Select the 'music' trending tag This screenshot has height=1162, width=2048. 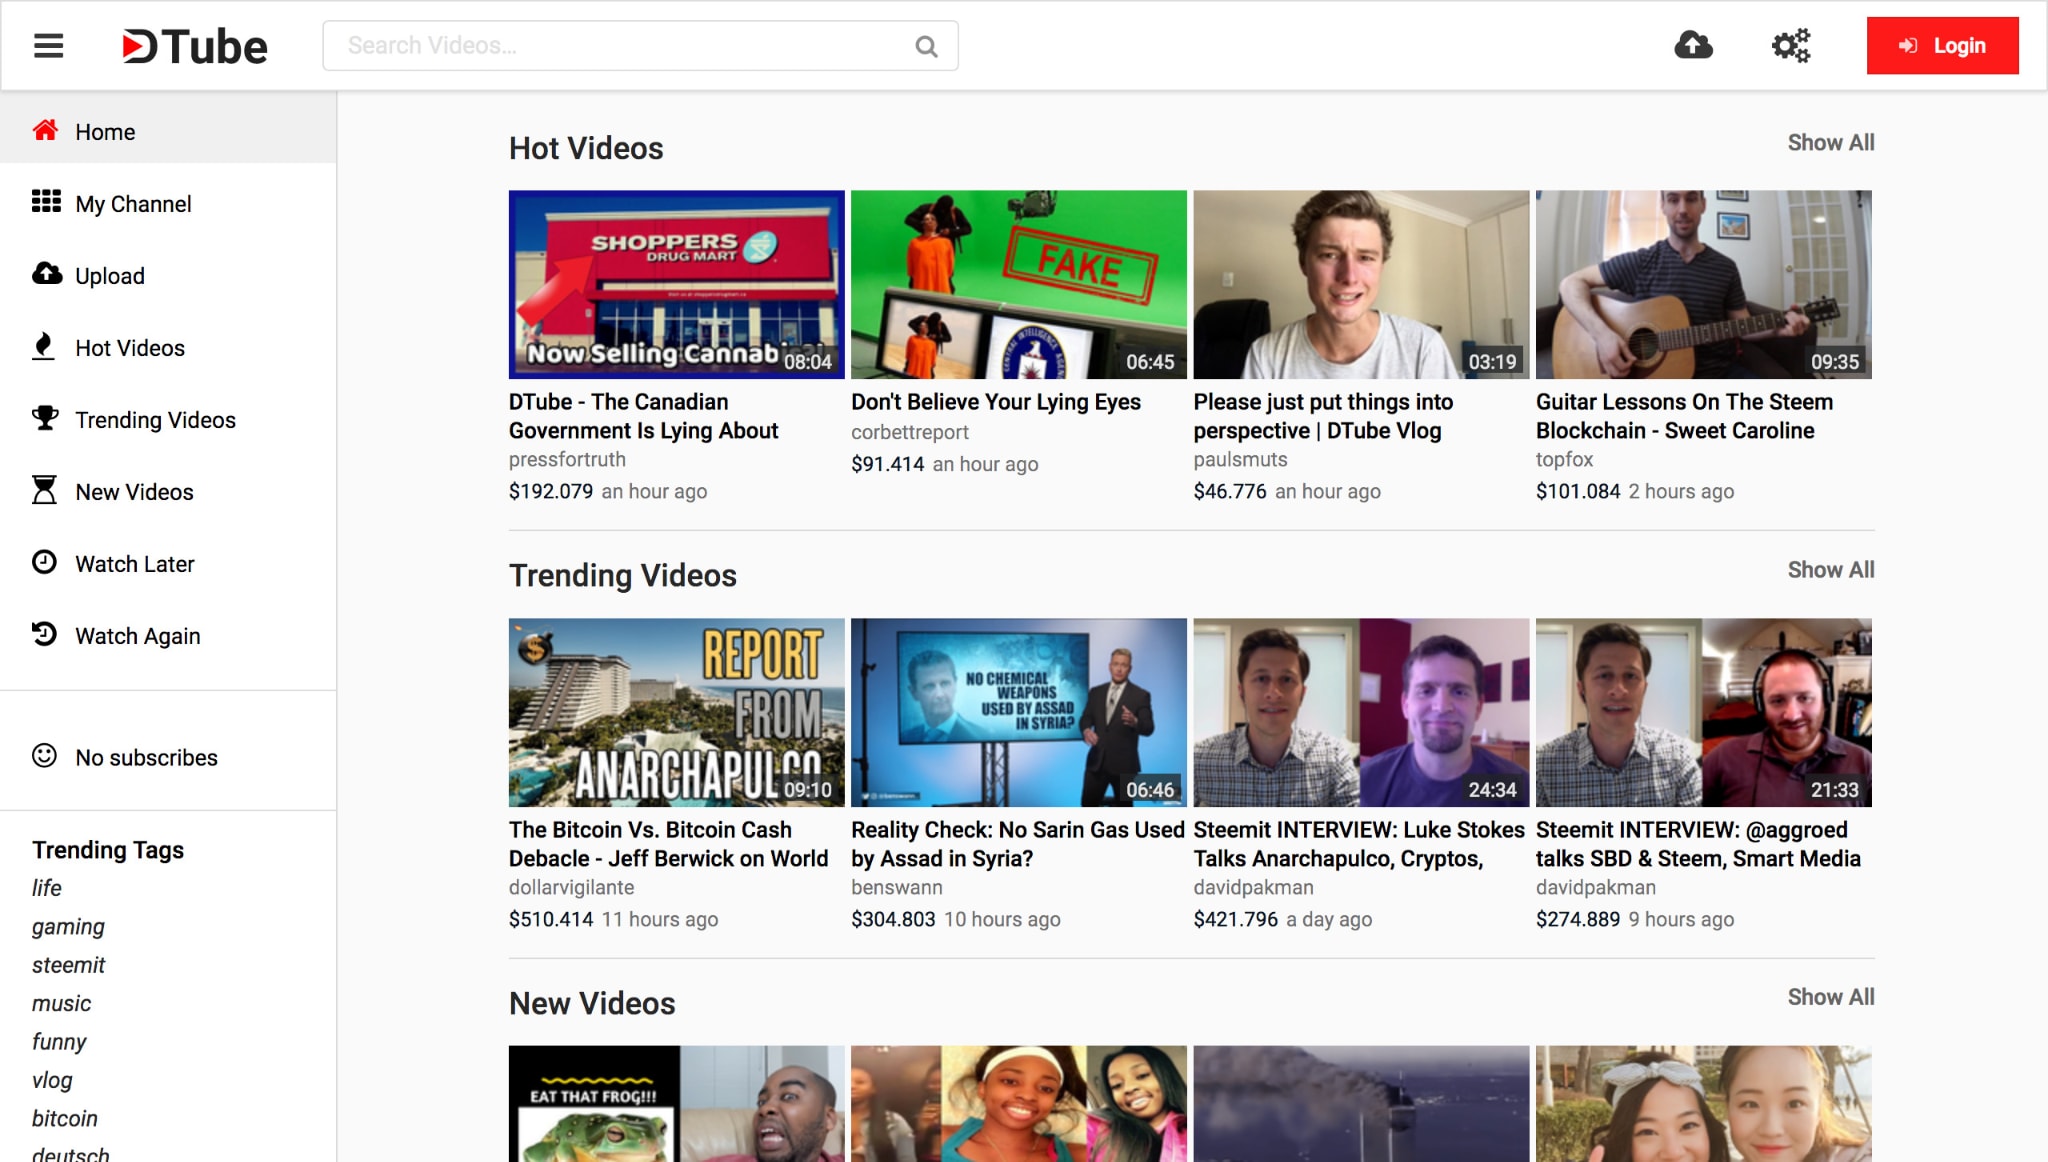[61, 1003]
